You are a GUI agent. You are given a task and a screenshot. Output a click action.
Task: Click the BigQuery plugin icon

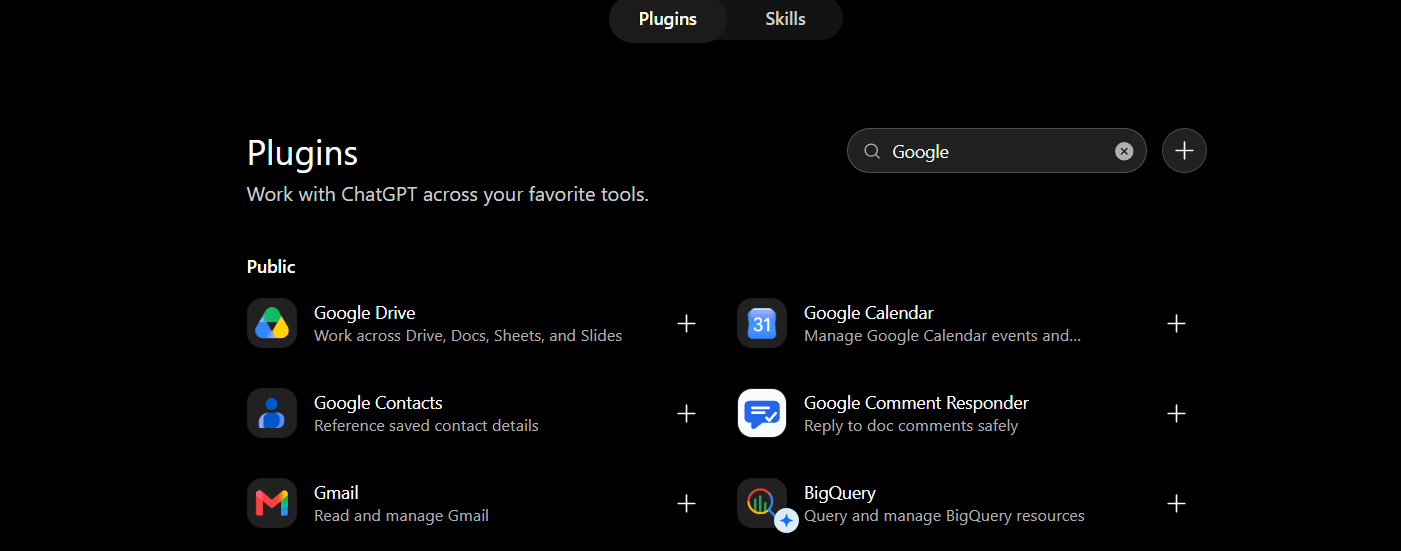click(x=762, y=503)
